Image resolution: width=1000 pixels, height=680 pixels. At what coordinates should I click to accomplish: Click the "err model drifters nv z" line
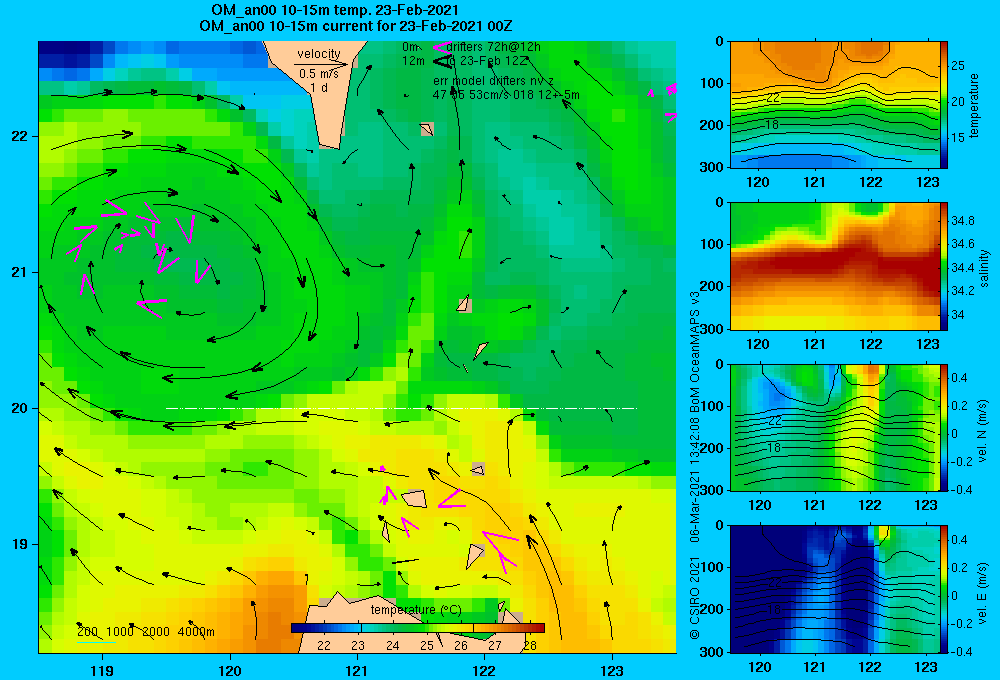click(x=493, y=81)
